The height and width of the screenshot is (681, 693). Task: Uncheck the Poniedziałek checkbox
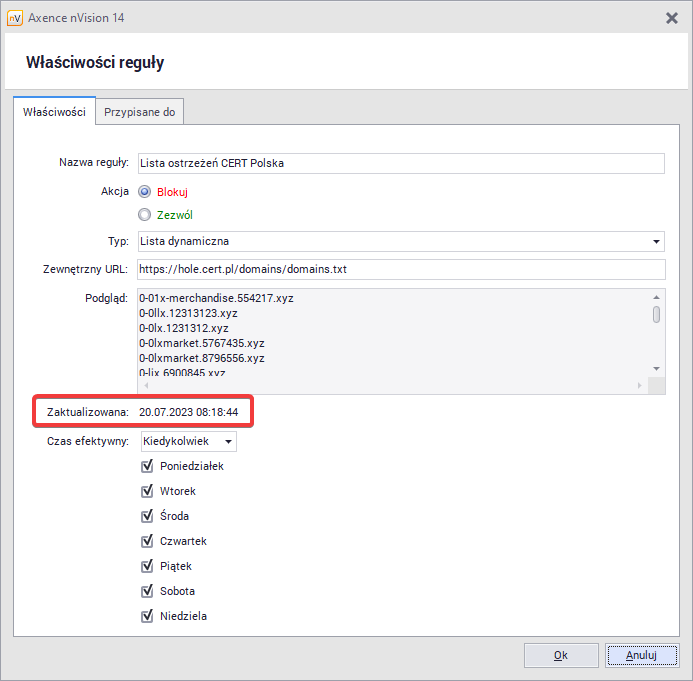pyautogui.click(x=147, y=466)
